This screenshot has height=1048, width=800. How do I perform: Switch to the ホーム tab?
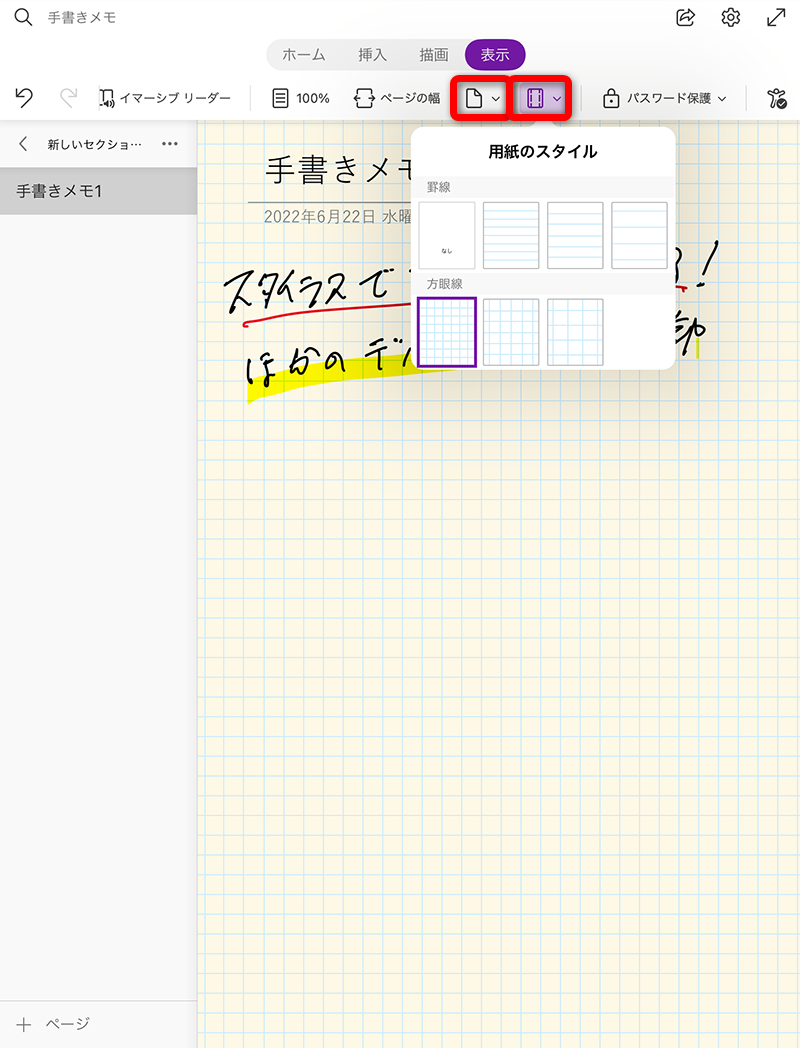(303, 55)
